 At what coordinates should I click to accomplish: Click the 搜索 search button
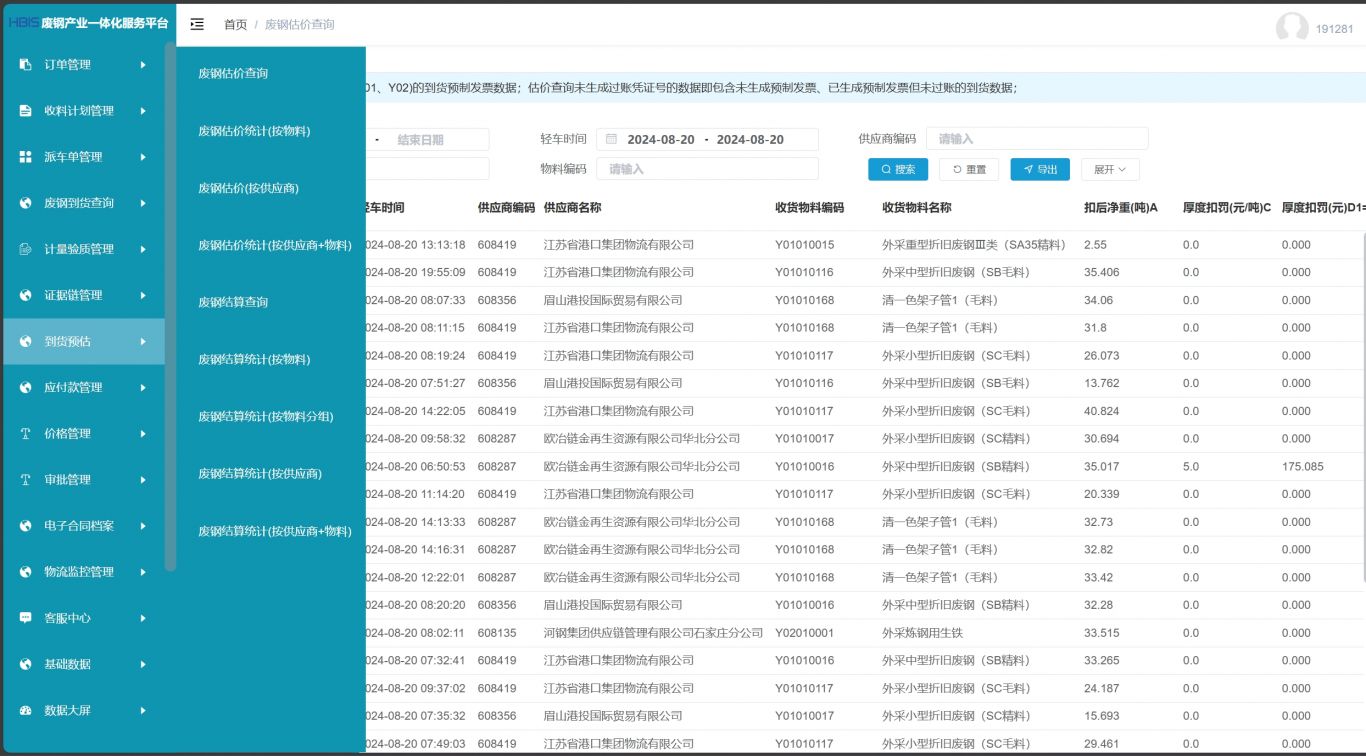(898, 170)
